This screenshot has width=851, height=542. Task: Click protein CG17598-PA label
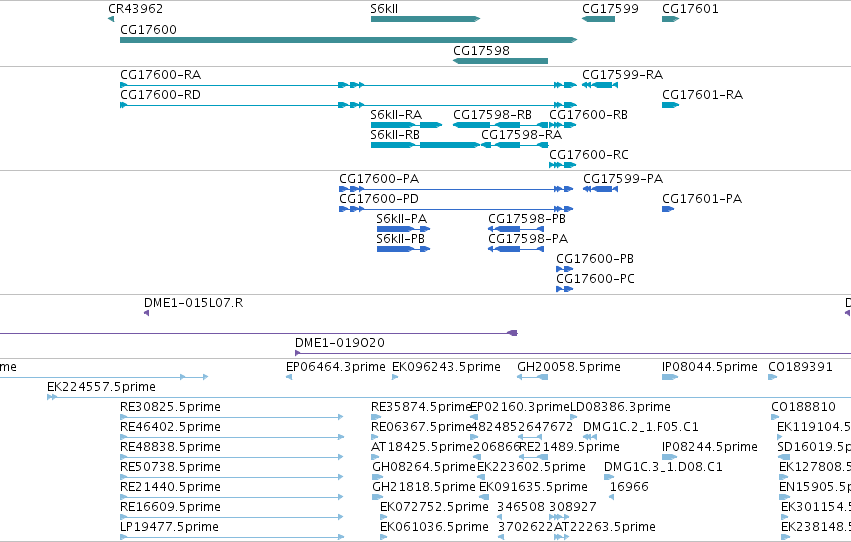point(528,239)
